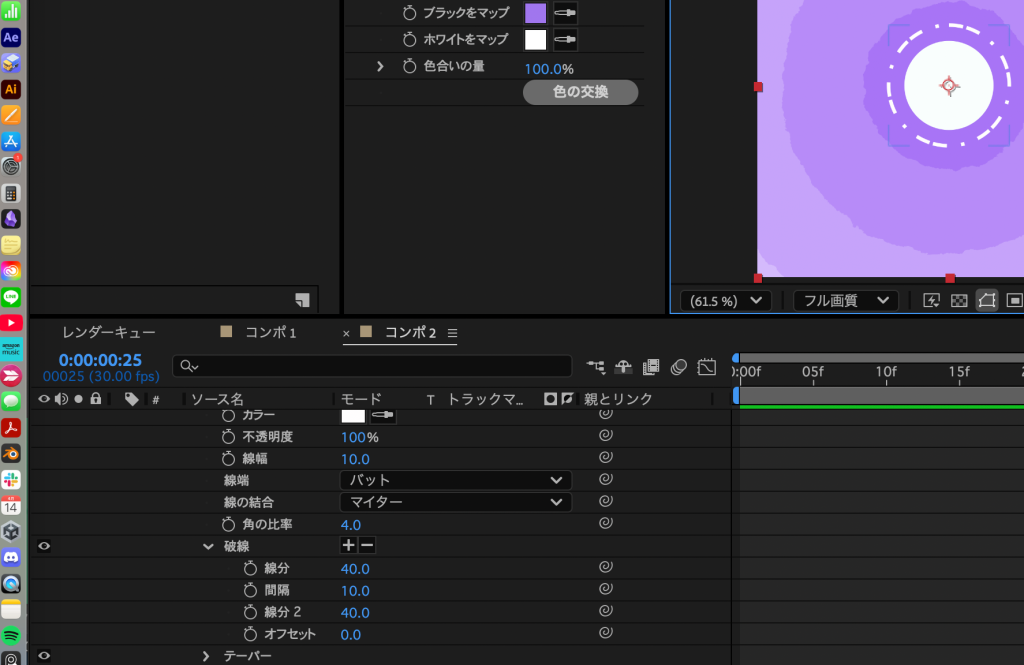Open the レンダーキュー tab
Screen dimensions: 1024x665
(x=109, y=333)
